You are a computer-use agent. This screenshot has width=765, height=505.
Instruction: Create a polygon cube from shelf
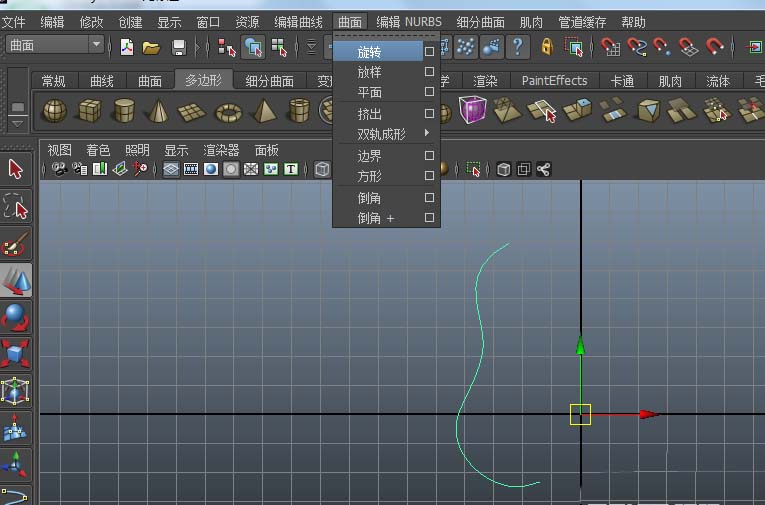point(90,111)
